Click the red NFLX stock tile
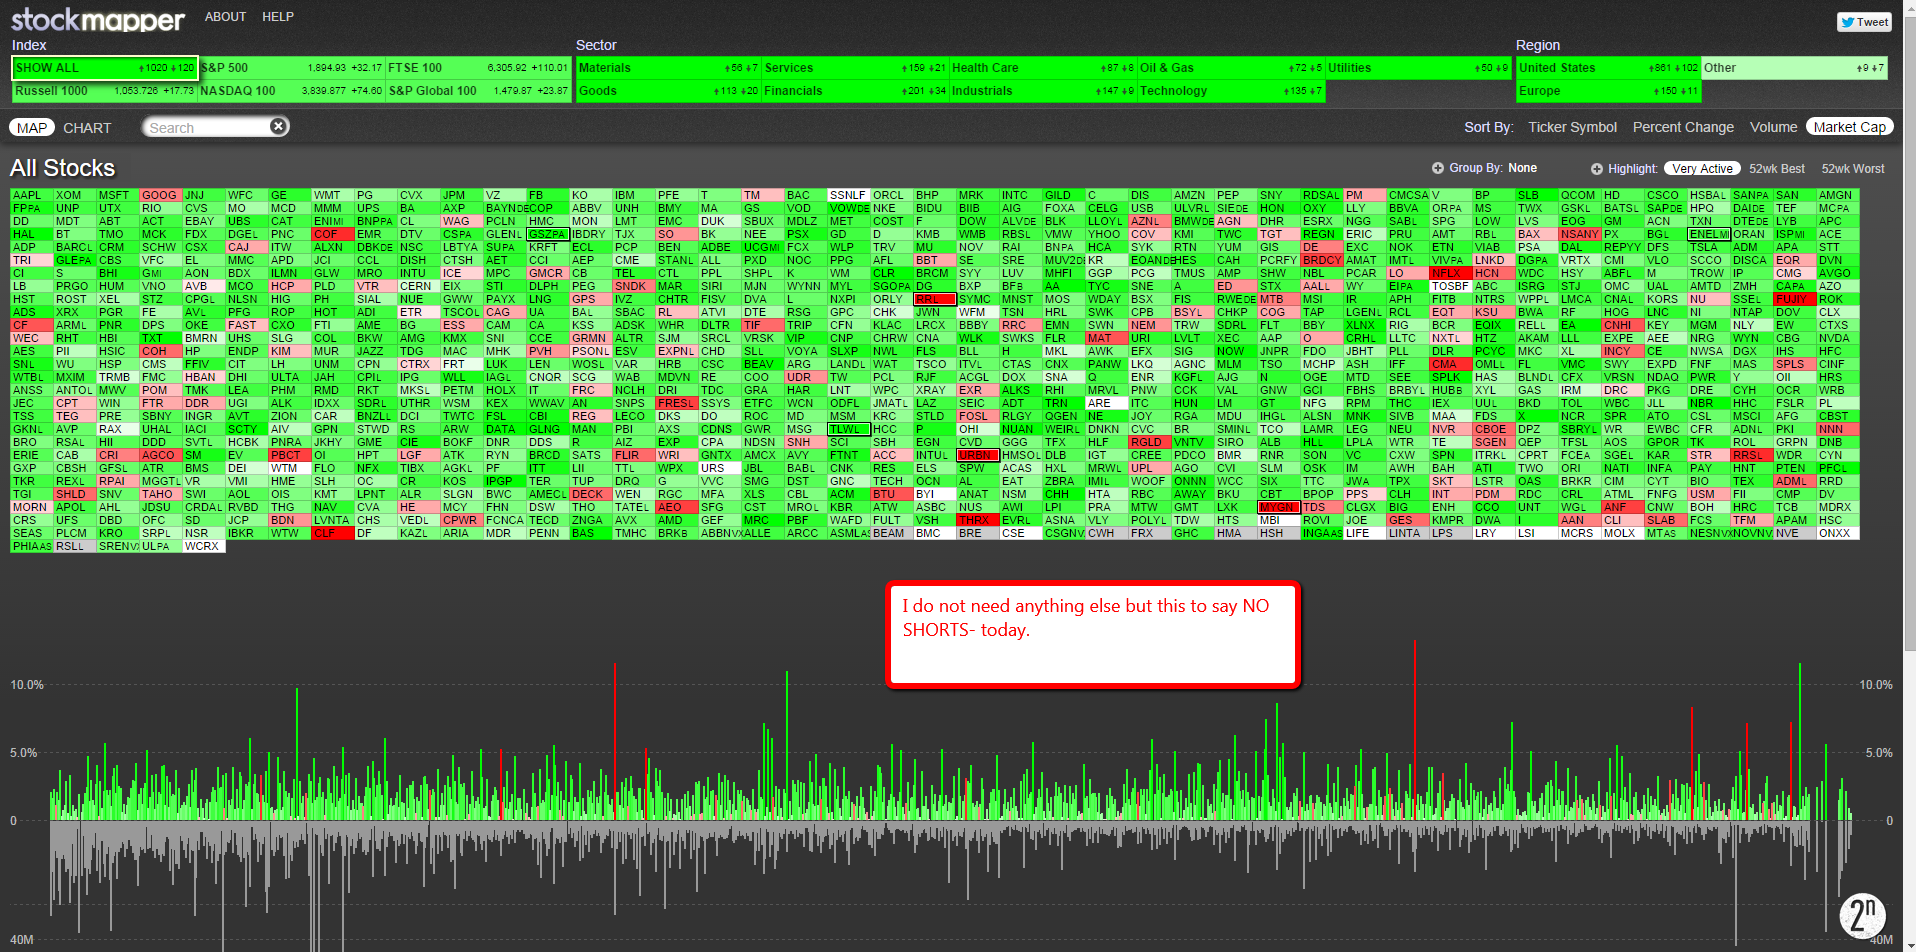 pyautogui.click(x=1450, y=274)
